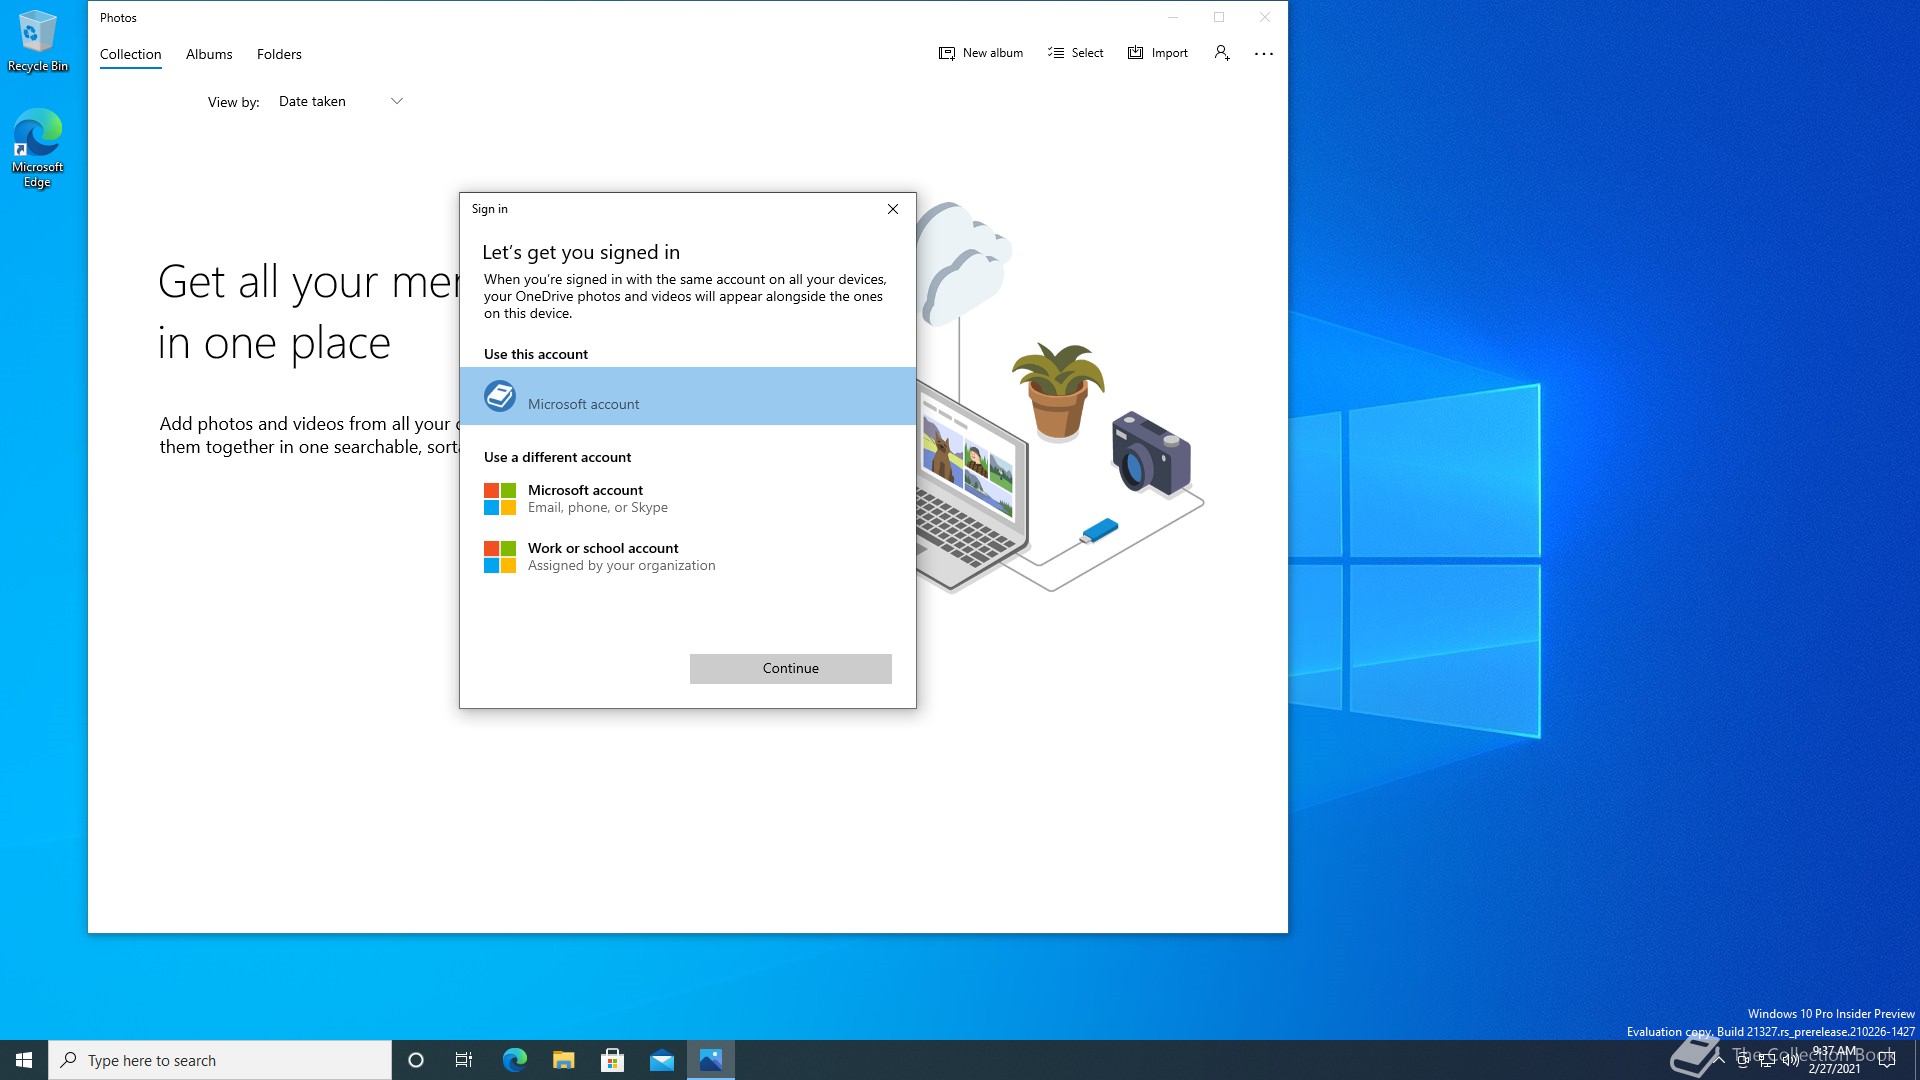Click the account sign-in person icon
Screen dimensions: 1920x1080
pos(1222,53)
